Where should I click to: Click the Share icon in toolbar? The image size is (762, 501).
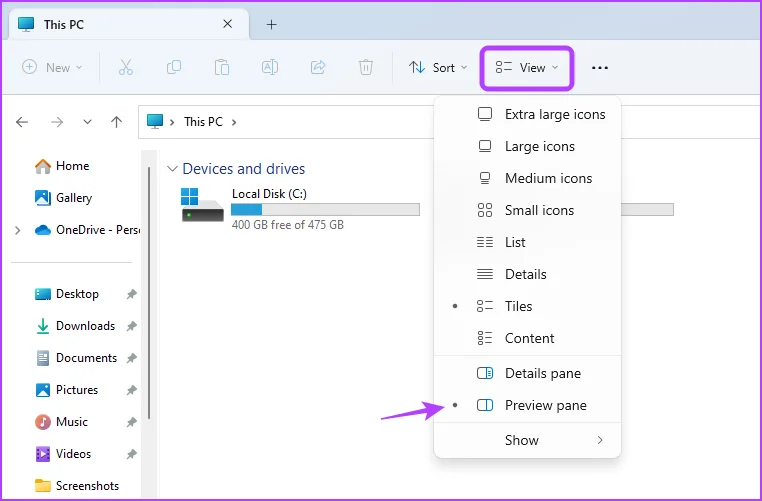pyautogui.click(x=318, y=68)
